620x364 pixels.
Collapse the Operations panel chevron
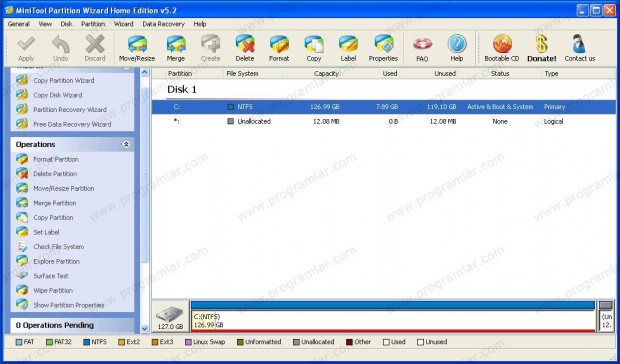click(126, 144)
